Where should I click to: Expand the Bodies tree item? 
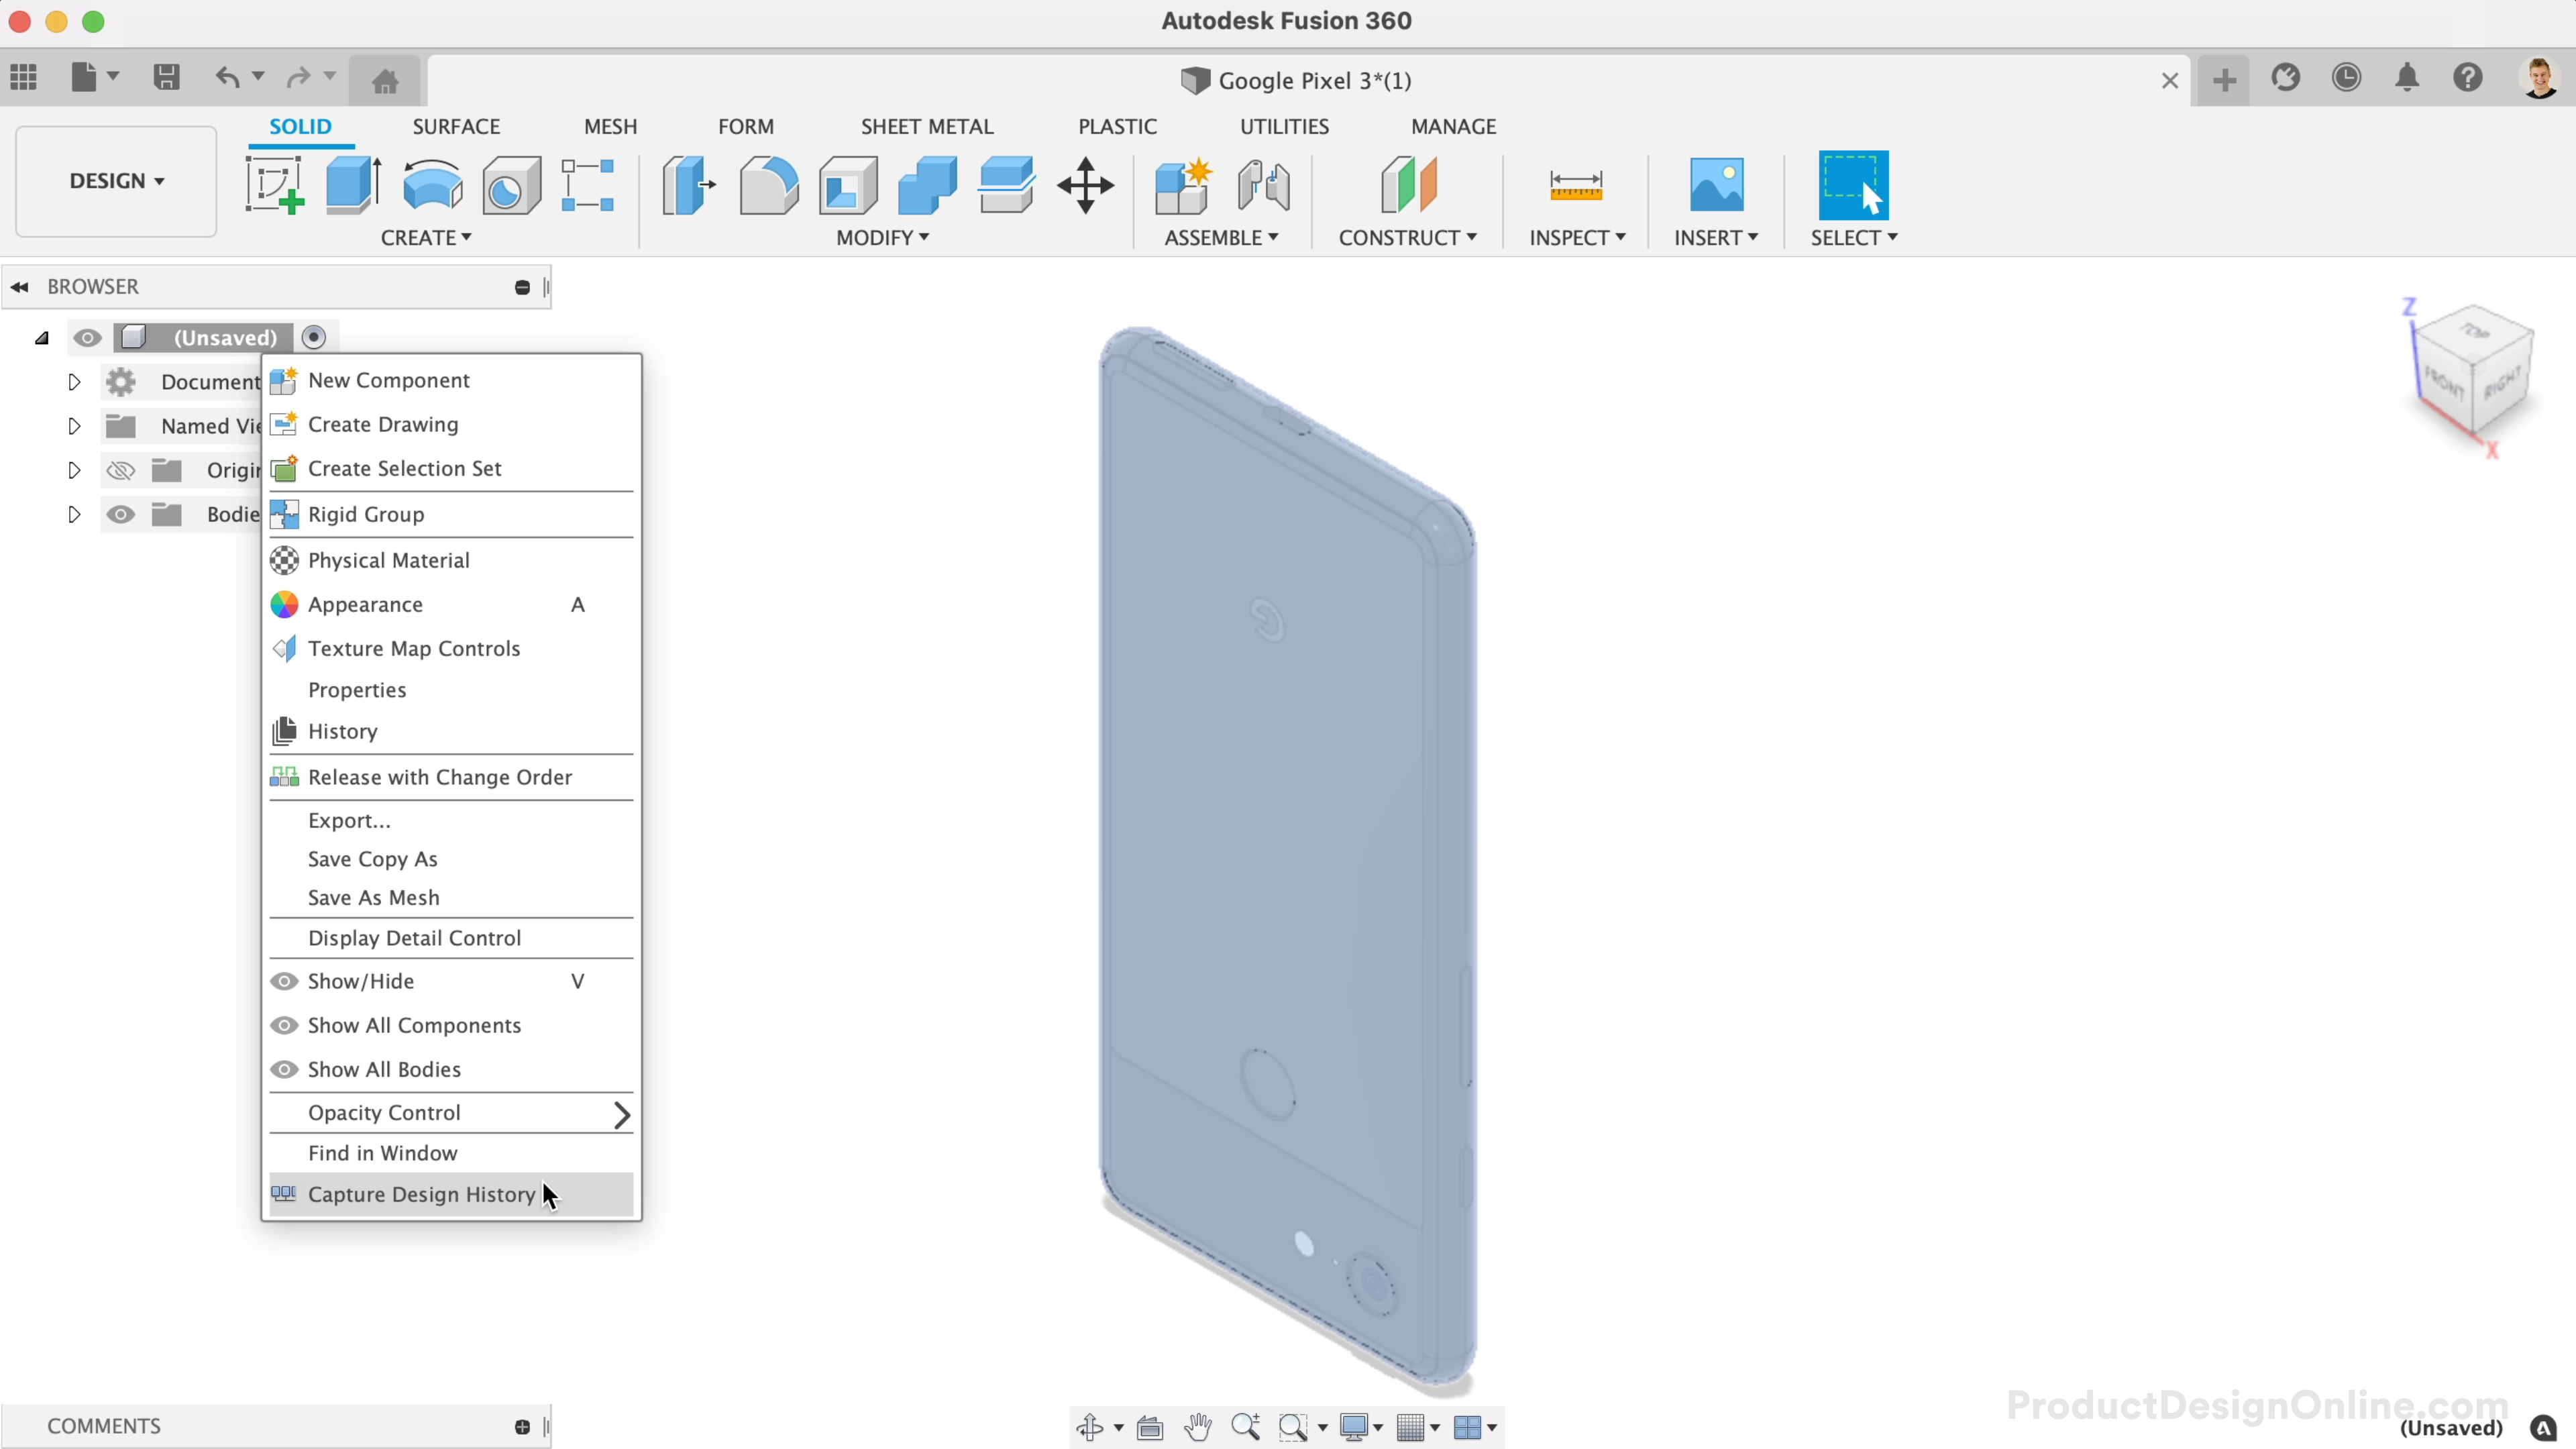pyautogui.click(x=72, y=513)
